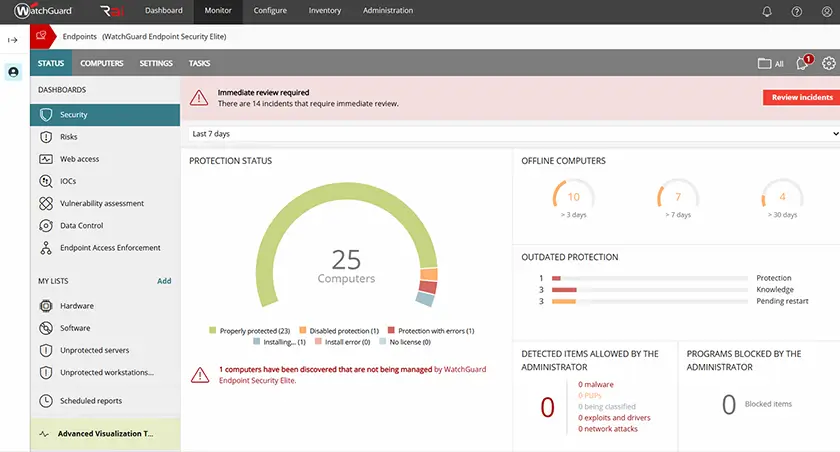Click warning triangle beside unmanaged computers message
The height and width of the screenshot is (452, 840).
click(200, 375)
